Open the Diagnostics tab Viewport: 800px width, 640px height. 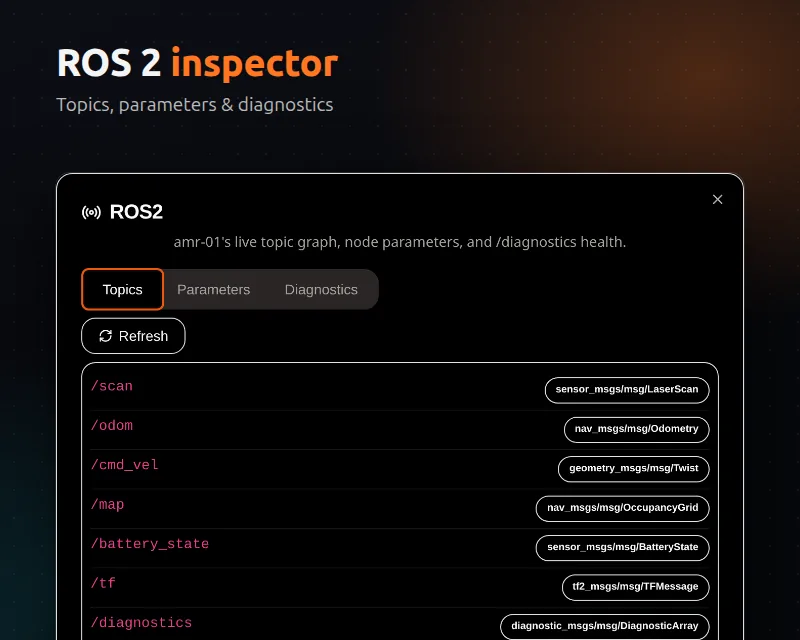(321, 289)
